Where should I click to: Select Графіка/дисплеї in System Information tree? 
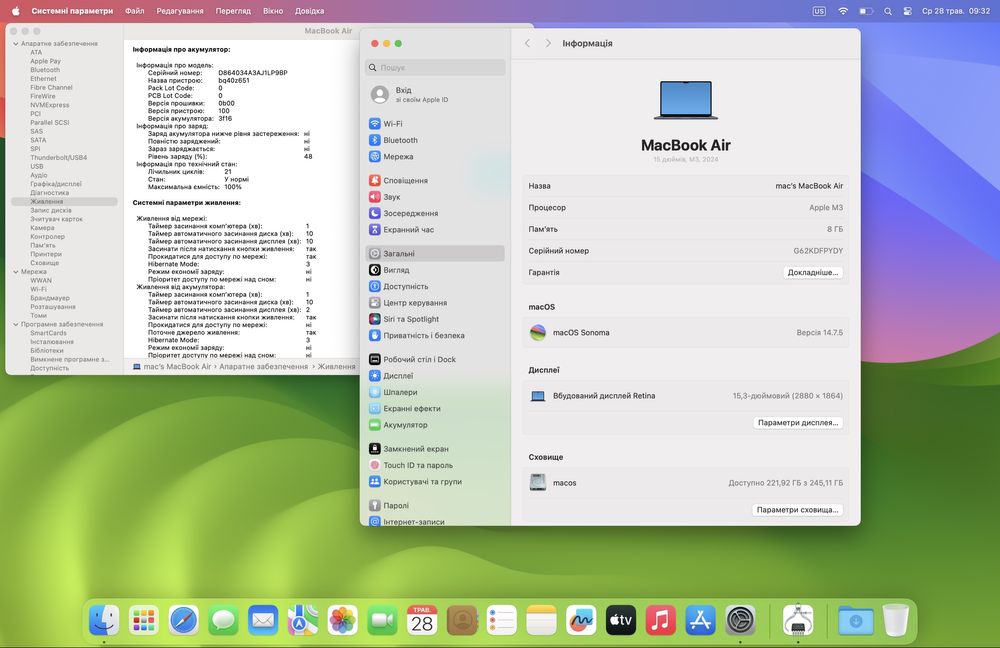pyautogui.click(x=55, y=184)
